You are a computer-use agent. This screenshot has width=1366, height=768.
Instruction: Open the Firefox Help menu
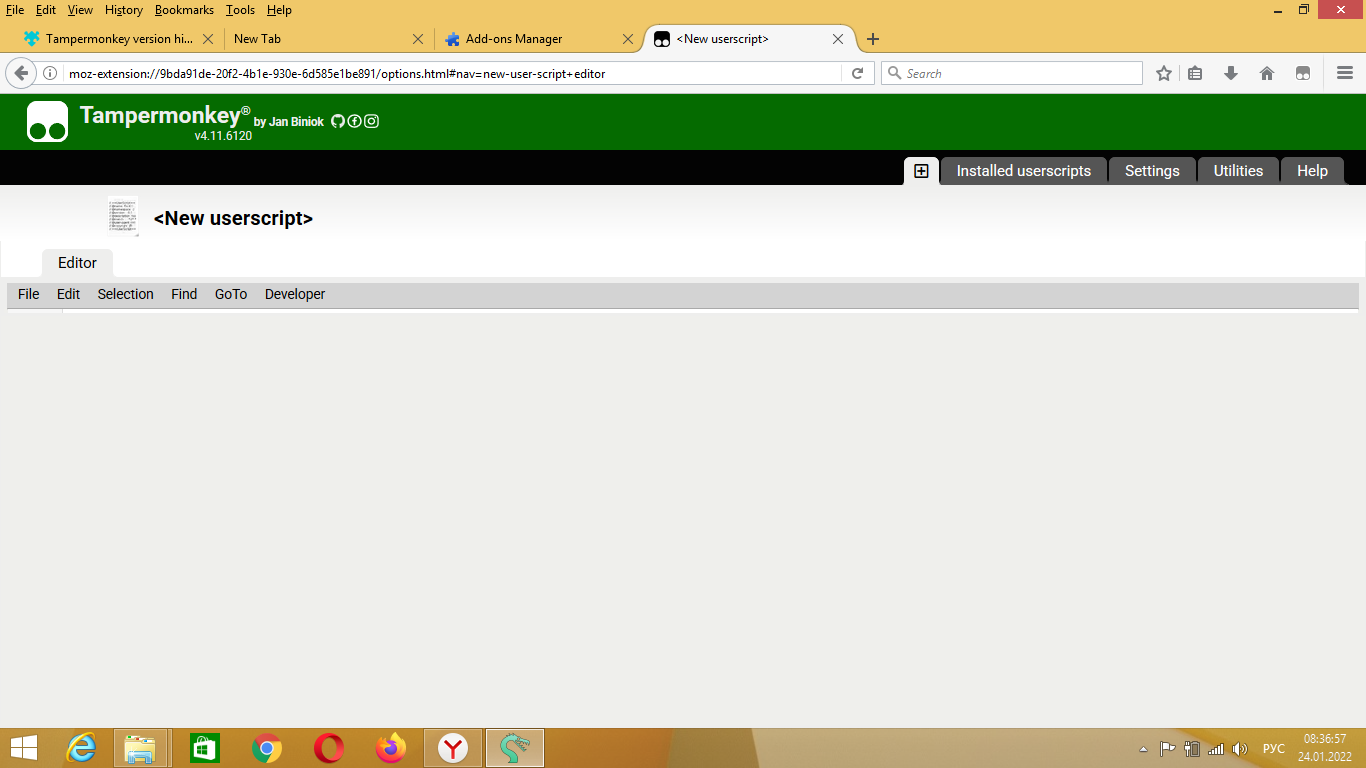pyautogui.click(x=279, y=10)
